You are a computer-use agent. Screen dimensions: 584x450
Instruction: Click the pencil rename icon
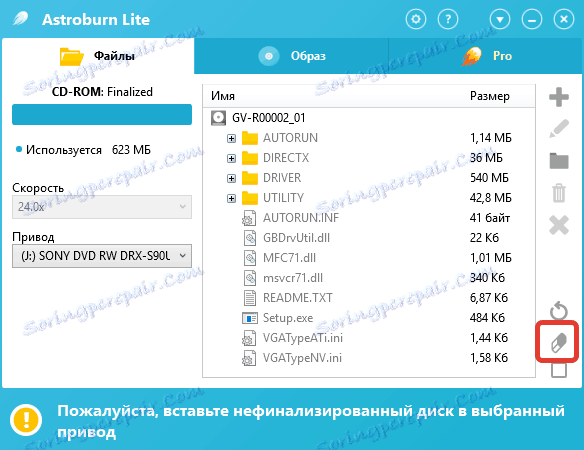559,129
